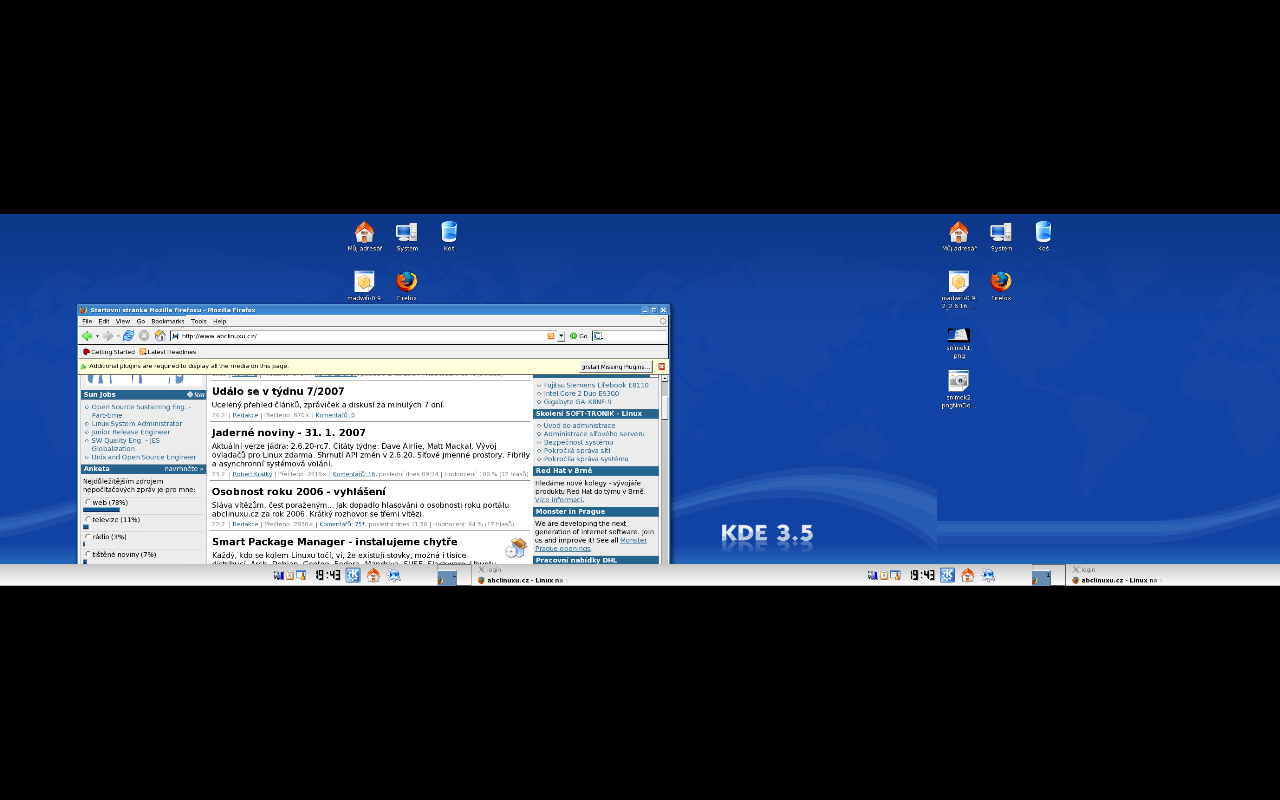Open 'Unix and Open Source Engineer' link
This screenshot has height=800, width=1280.
tap(144, 457)
